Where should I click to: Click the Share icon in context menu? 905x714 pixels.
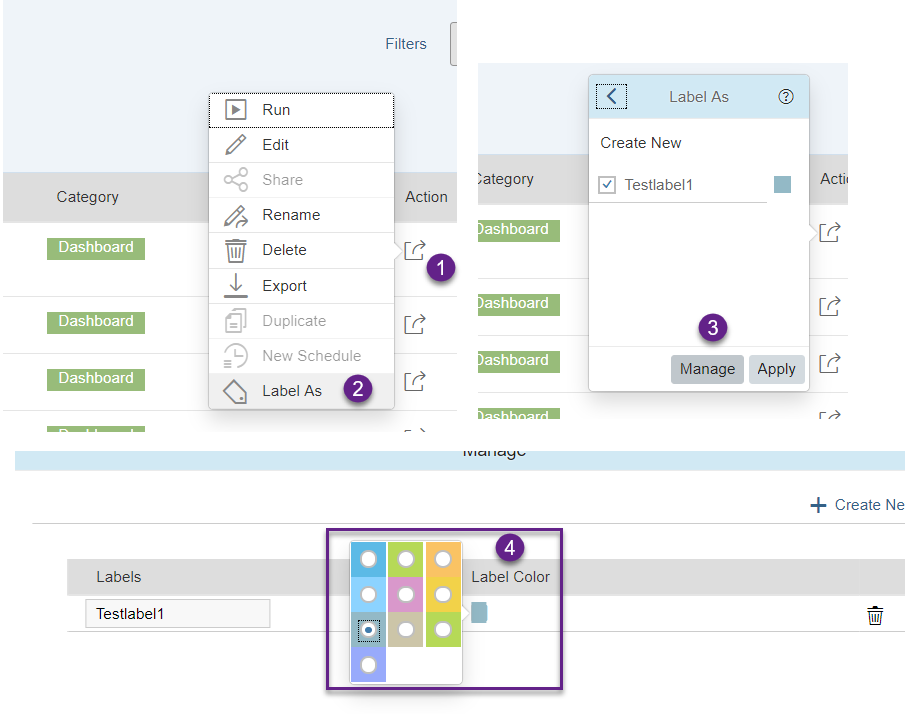coord(235,180)
